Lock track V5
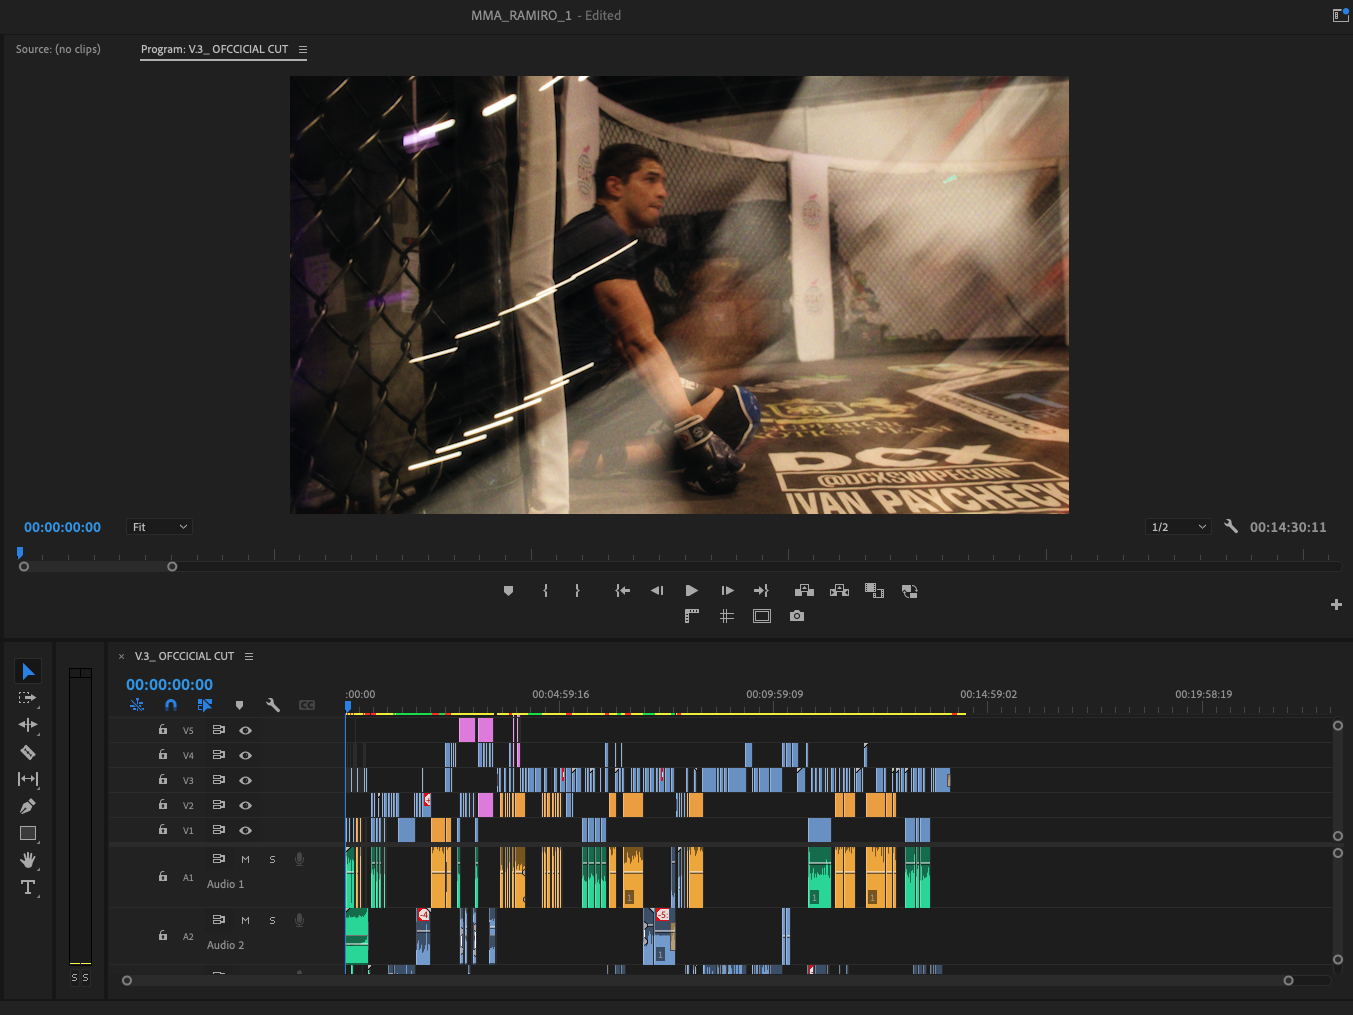 pyautogui.click(x=163, y=730)
